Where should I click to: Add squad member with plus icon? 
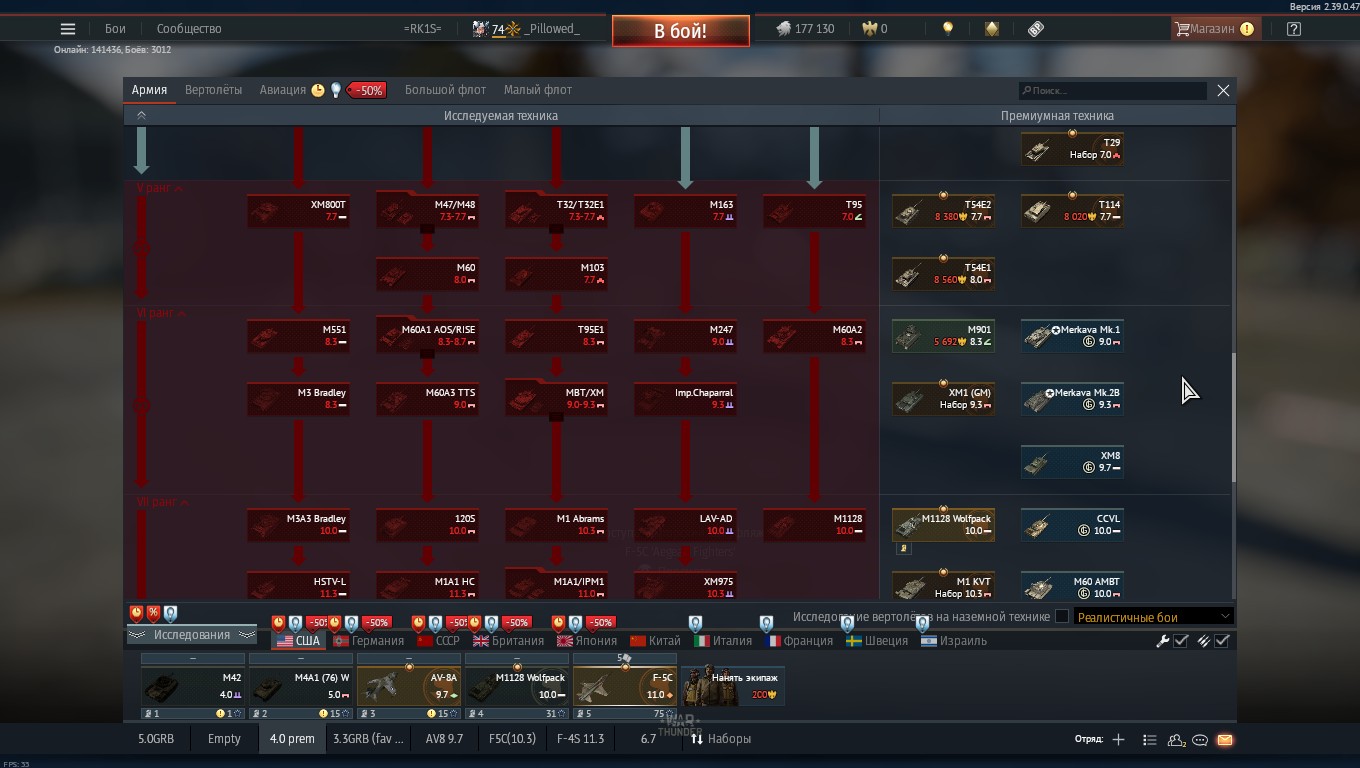coord(1118,739)
